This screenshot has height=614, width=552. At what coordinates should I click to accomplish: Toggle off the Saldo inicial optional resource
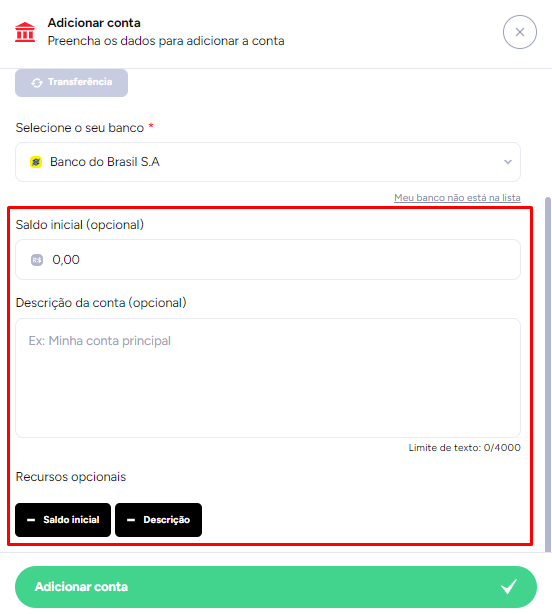[x=63, y=520]
